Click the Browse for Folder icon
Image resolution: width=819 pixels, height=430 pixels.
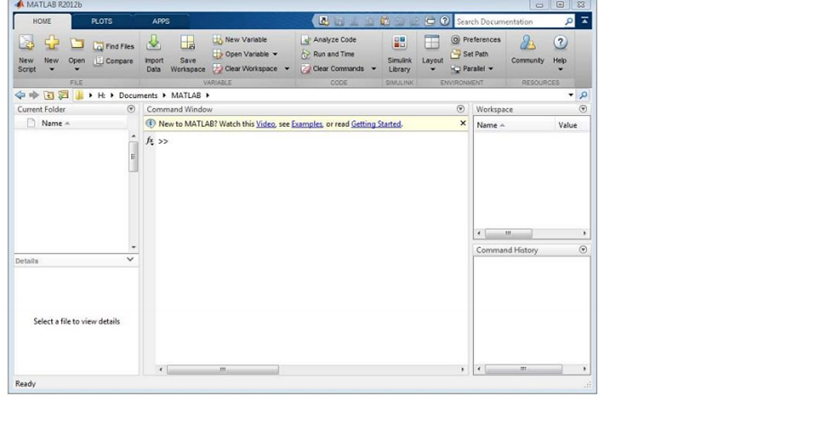64,95
